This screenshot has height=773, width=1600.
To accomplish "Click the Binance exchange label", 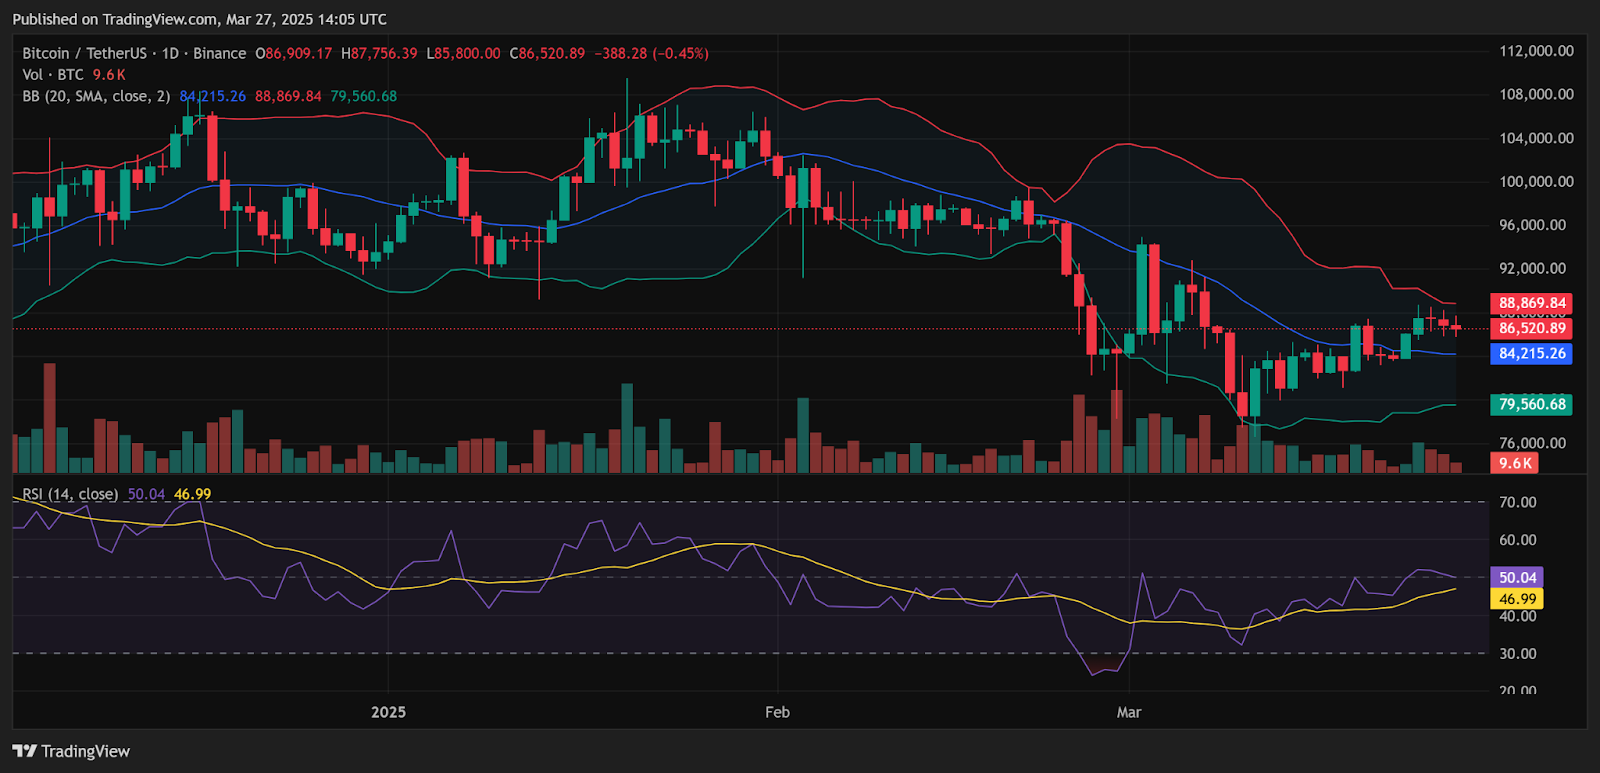I will (219, 53).
